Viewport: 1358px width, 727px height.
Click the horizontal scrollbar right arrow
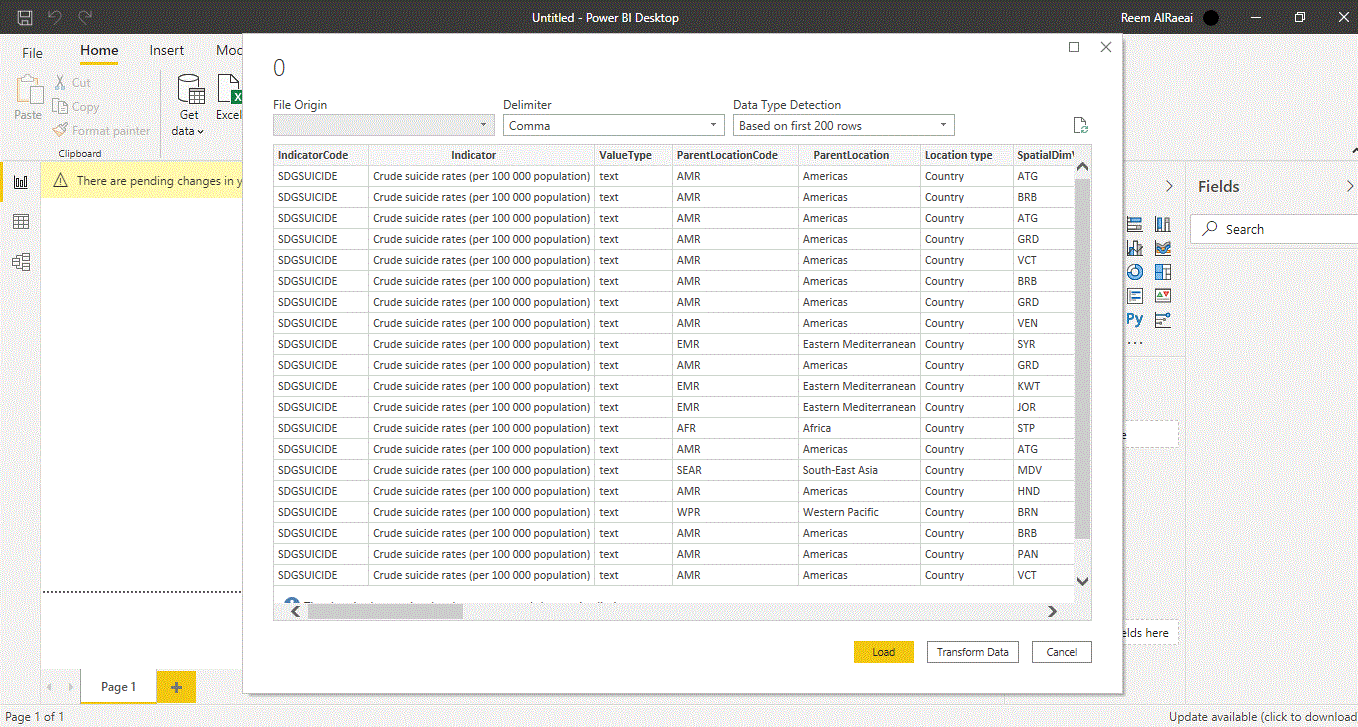point(1052,611)
